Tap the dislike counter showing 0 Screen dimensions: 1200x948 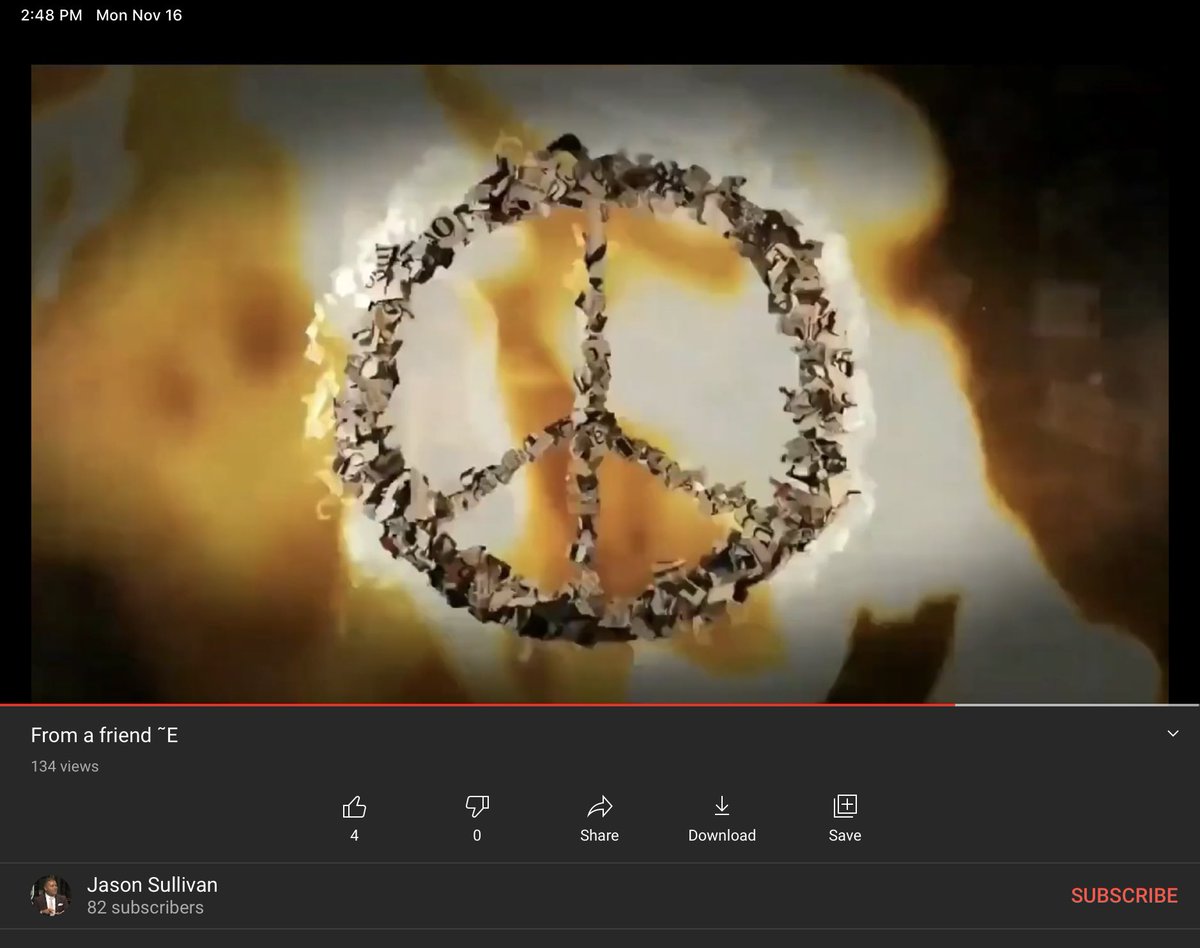tap(477, 834)
